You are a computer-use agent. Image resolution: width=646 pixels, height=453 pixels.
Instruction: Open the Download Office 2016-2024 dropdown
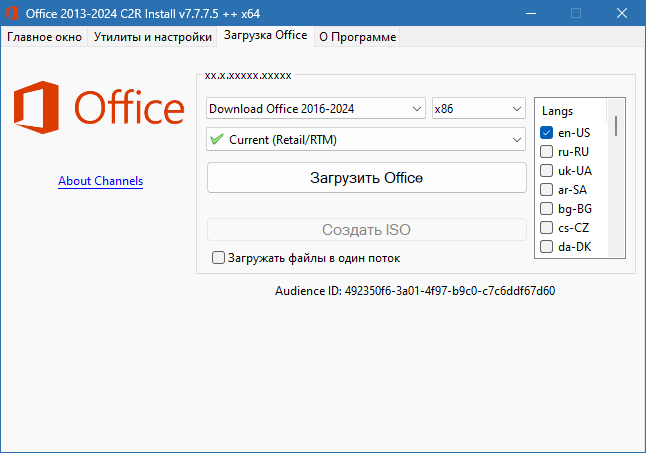[316, 108]
